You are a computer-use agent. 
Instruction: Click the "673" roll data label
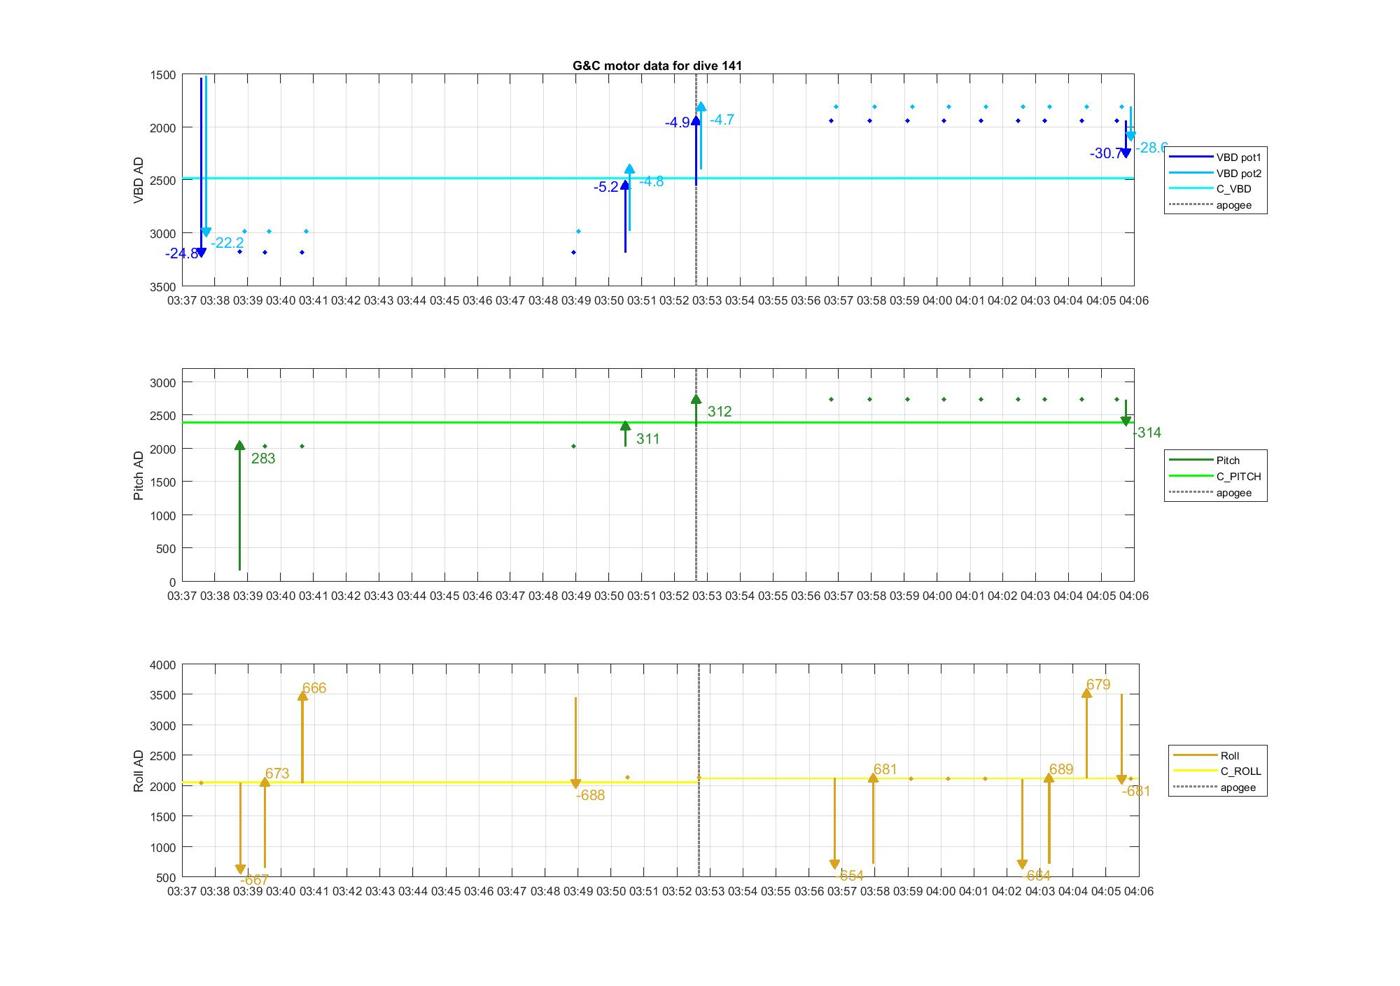(277, 774)
